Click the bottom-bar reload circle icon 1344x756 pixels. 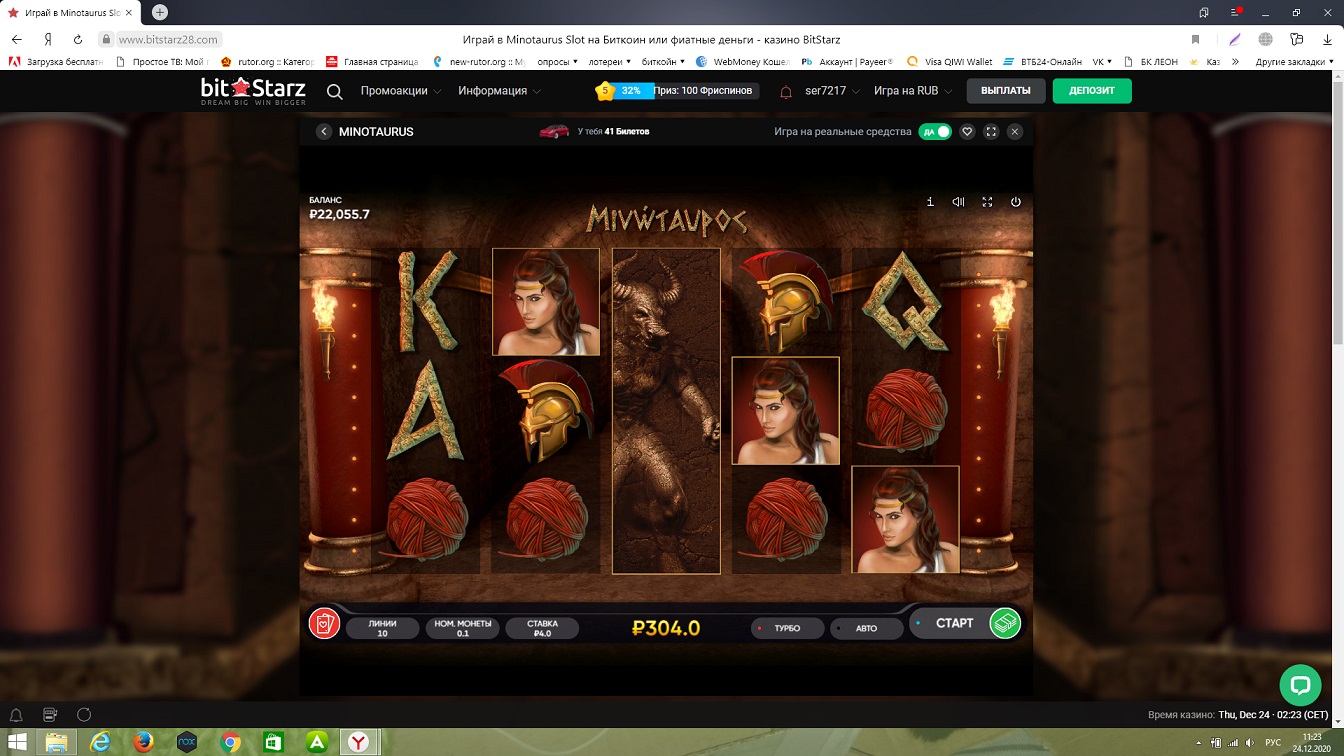point(84,715)
